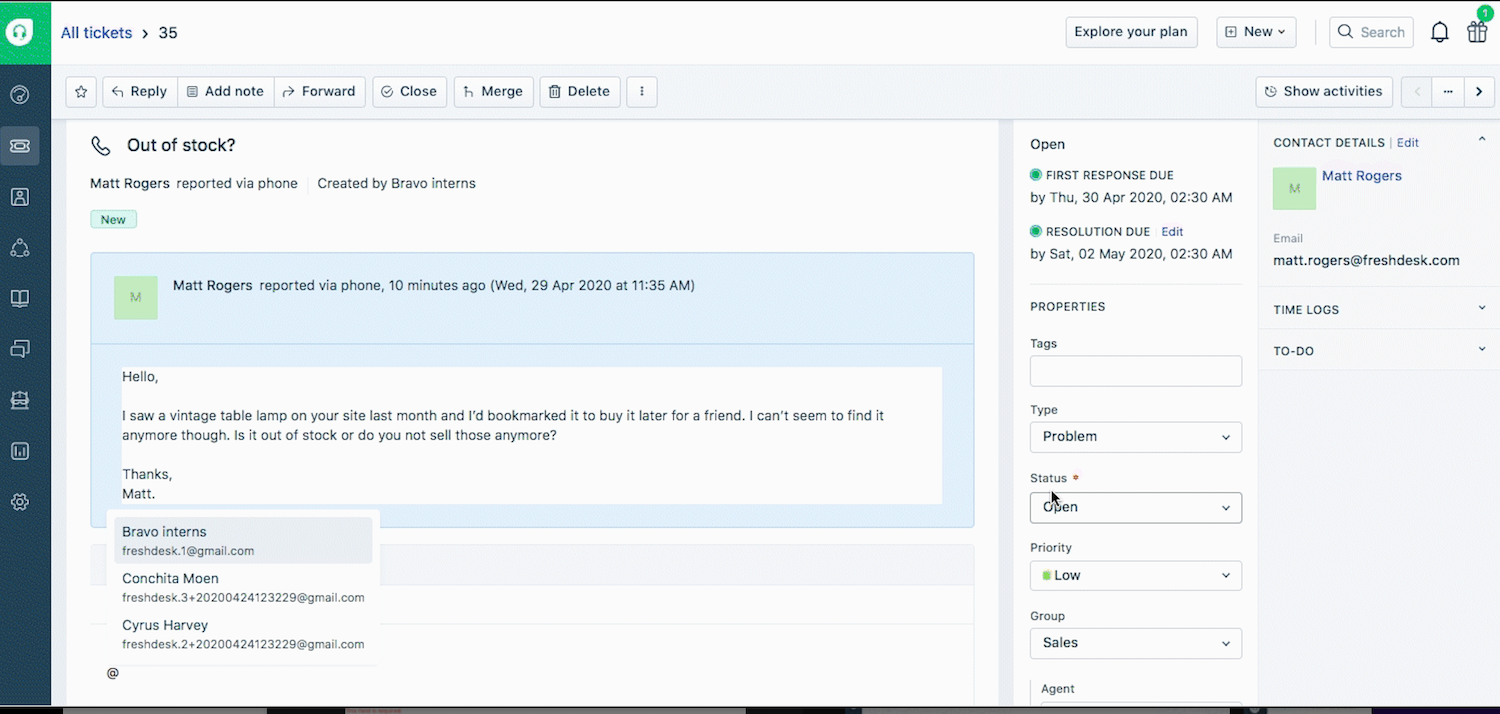Image resolution: width=1500 pixels, height=714 pixels.
Task: Click Explore your plan button
Action: click(1131, 32)
